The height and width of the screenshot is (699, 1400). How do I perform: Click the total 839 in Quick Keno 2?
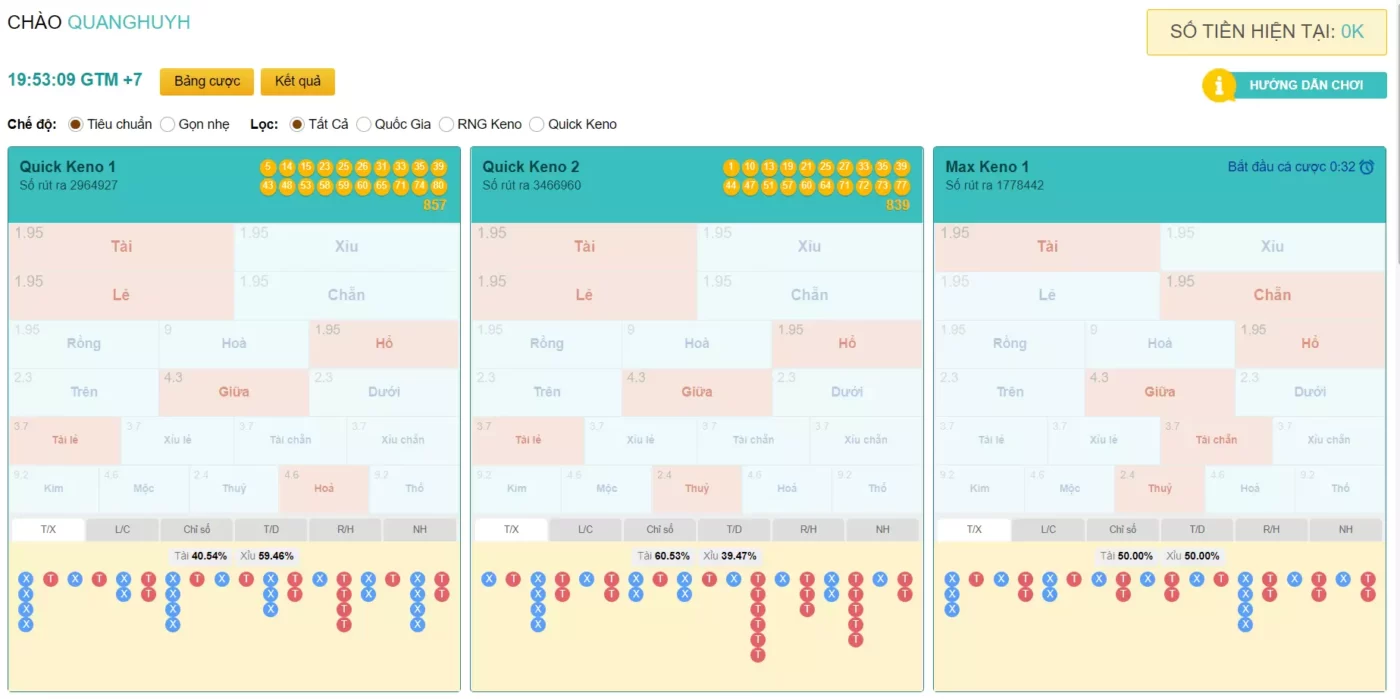click(898, 204)
